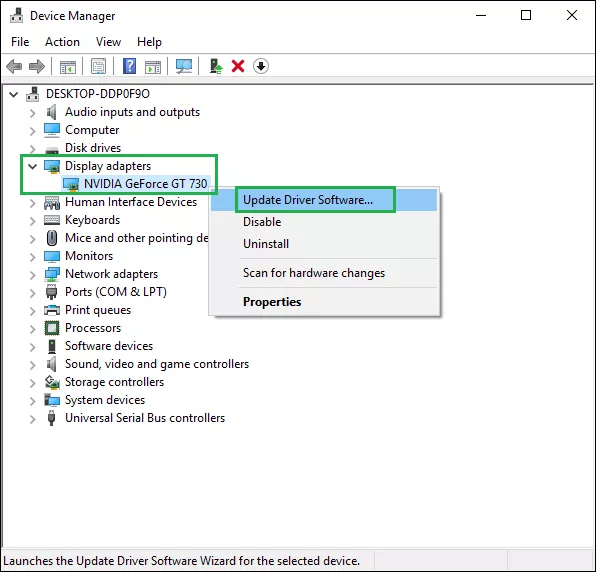Click the Processors chip icon
The width and height of the screenshot is (596, 572).
[x=52, y=328]
